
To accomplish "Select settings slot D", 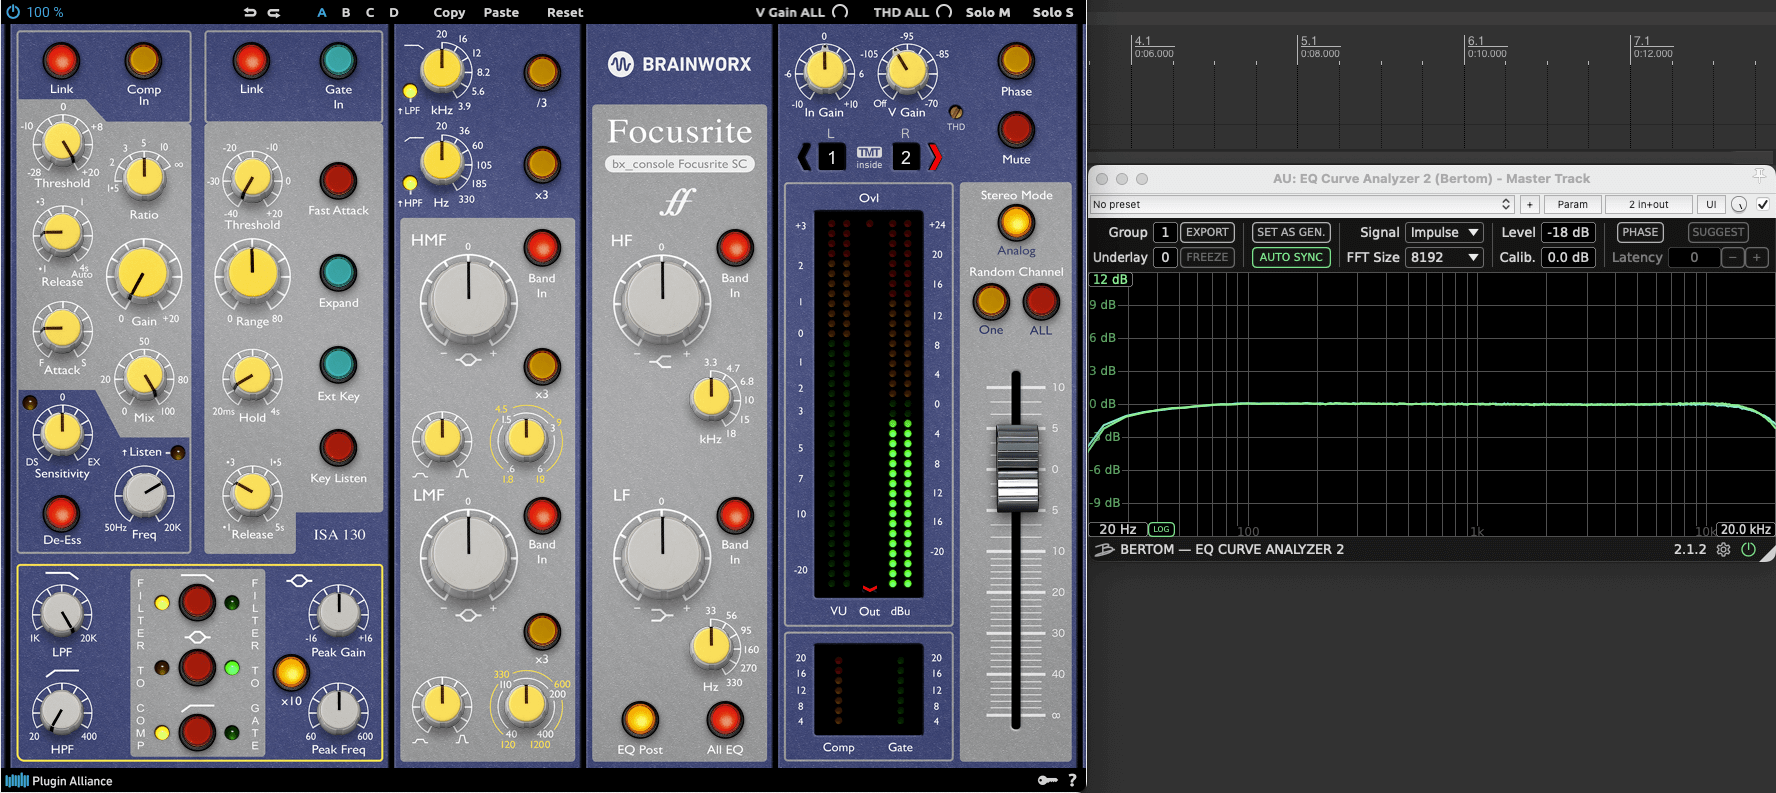I will pos(394,12).
